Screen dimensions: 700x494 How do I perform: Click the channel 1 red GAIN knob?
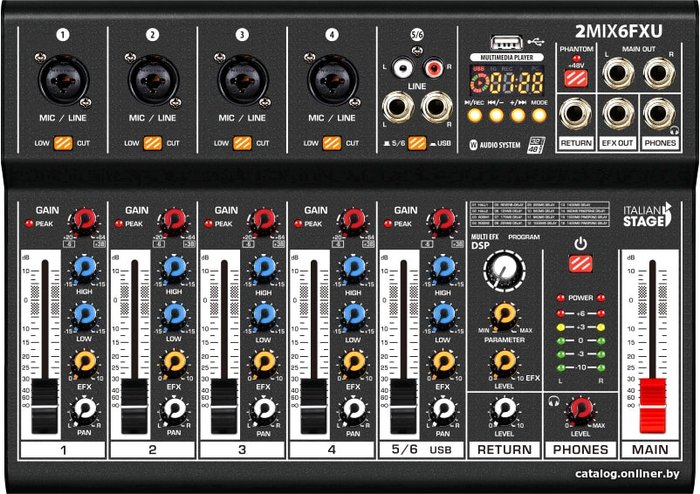[x=83, y=219]
